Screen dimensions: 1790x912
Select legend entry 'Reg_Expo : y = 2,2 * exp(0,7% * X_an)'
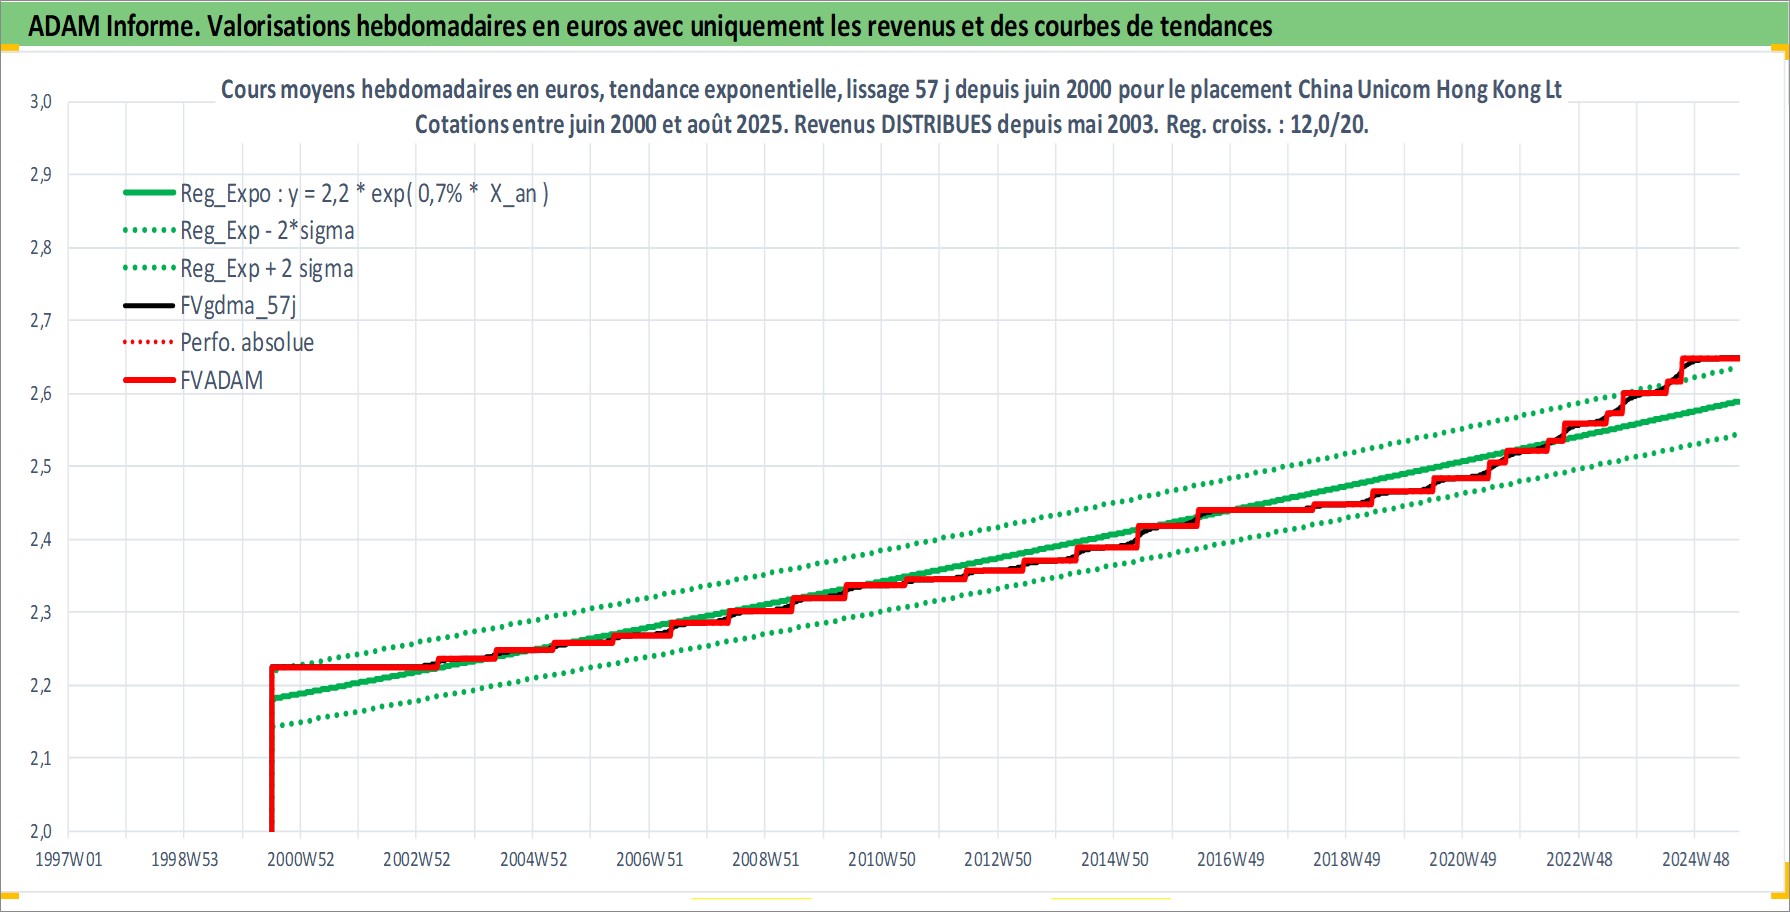click(364, 194)
